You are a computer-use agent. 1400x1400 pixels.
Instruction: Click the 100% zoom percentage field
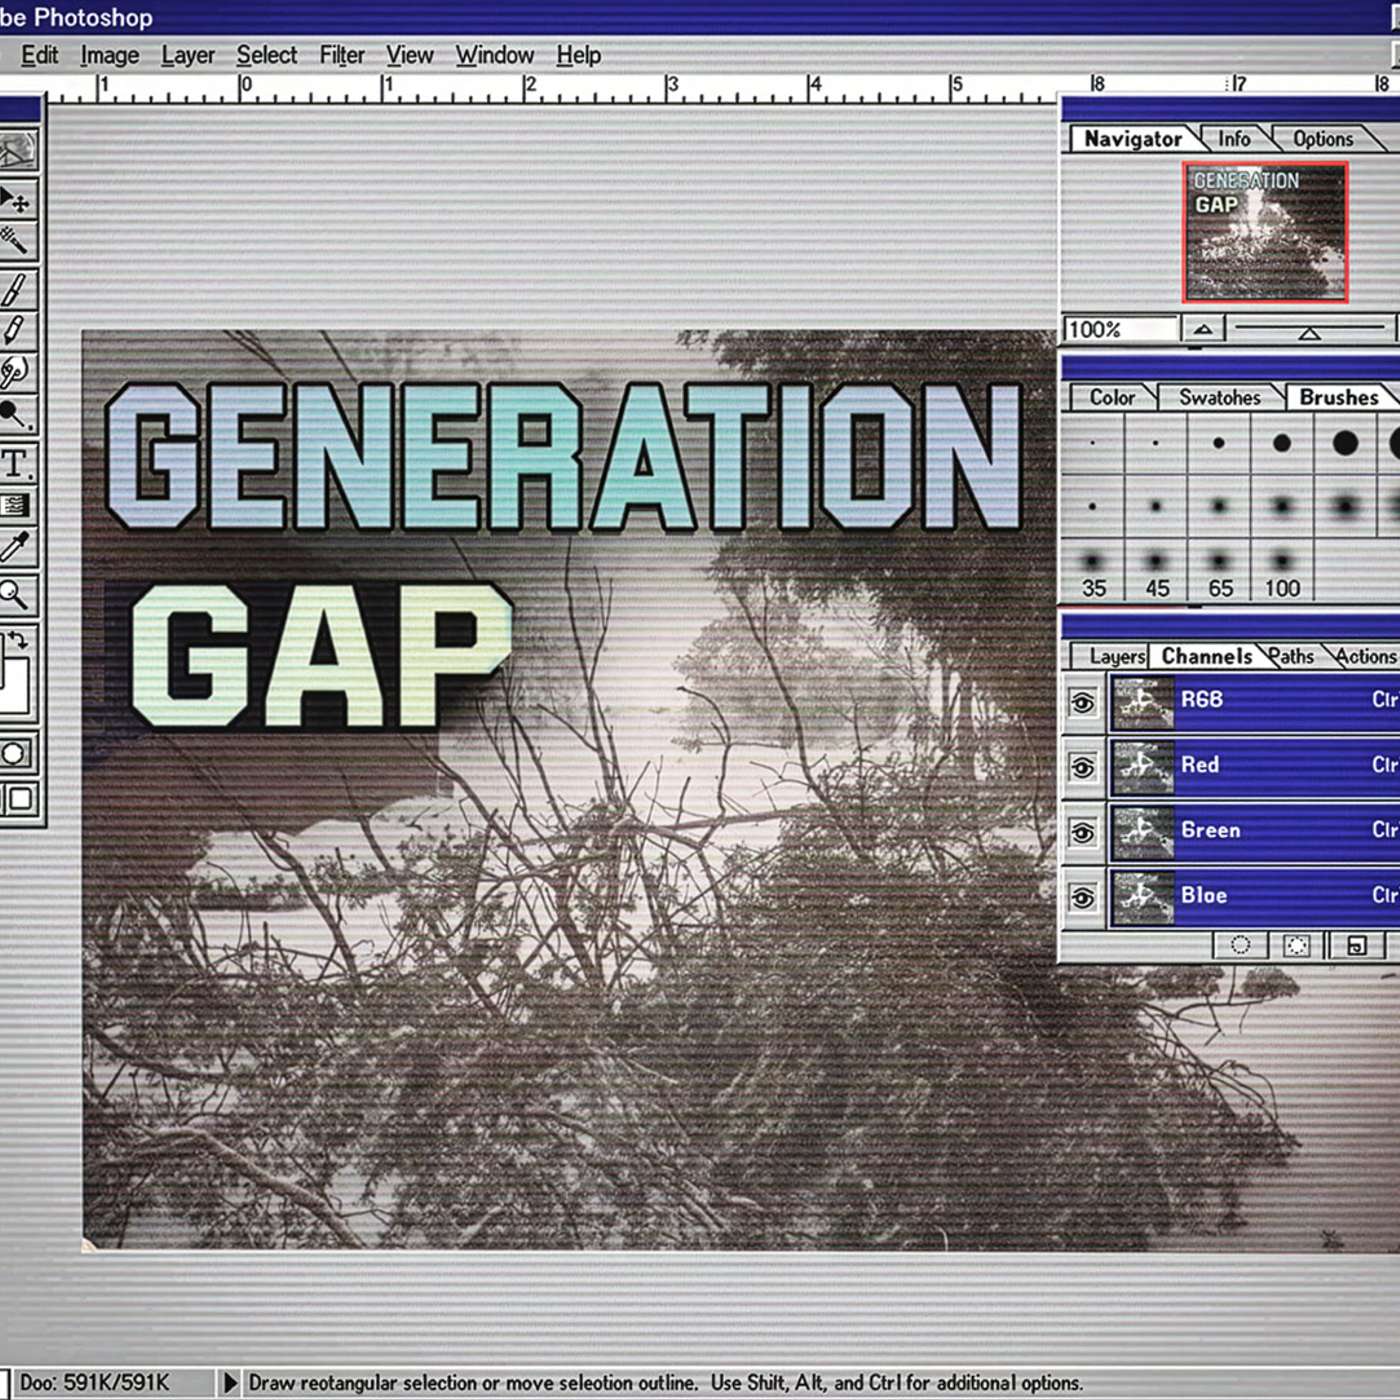[1118, 329]
